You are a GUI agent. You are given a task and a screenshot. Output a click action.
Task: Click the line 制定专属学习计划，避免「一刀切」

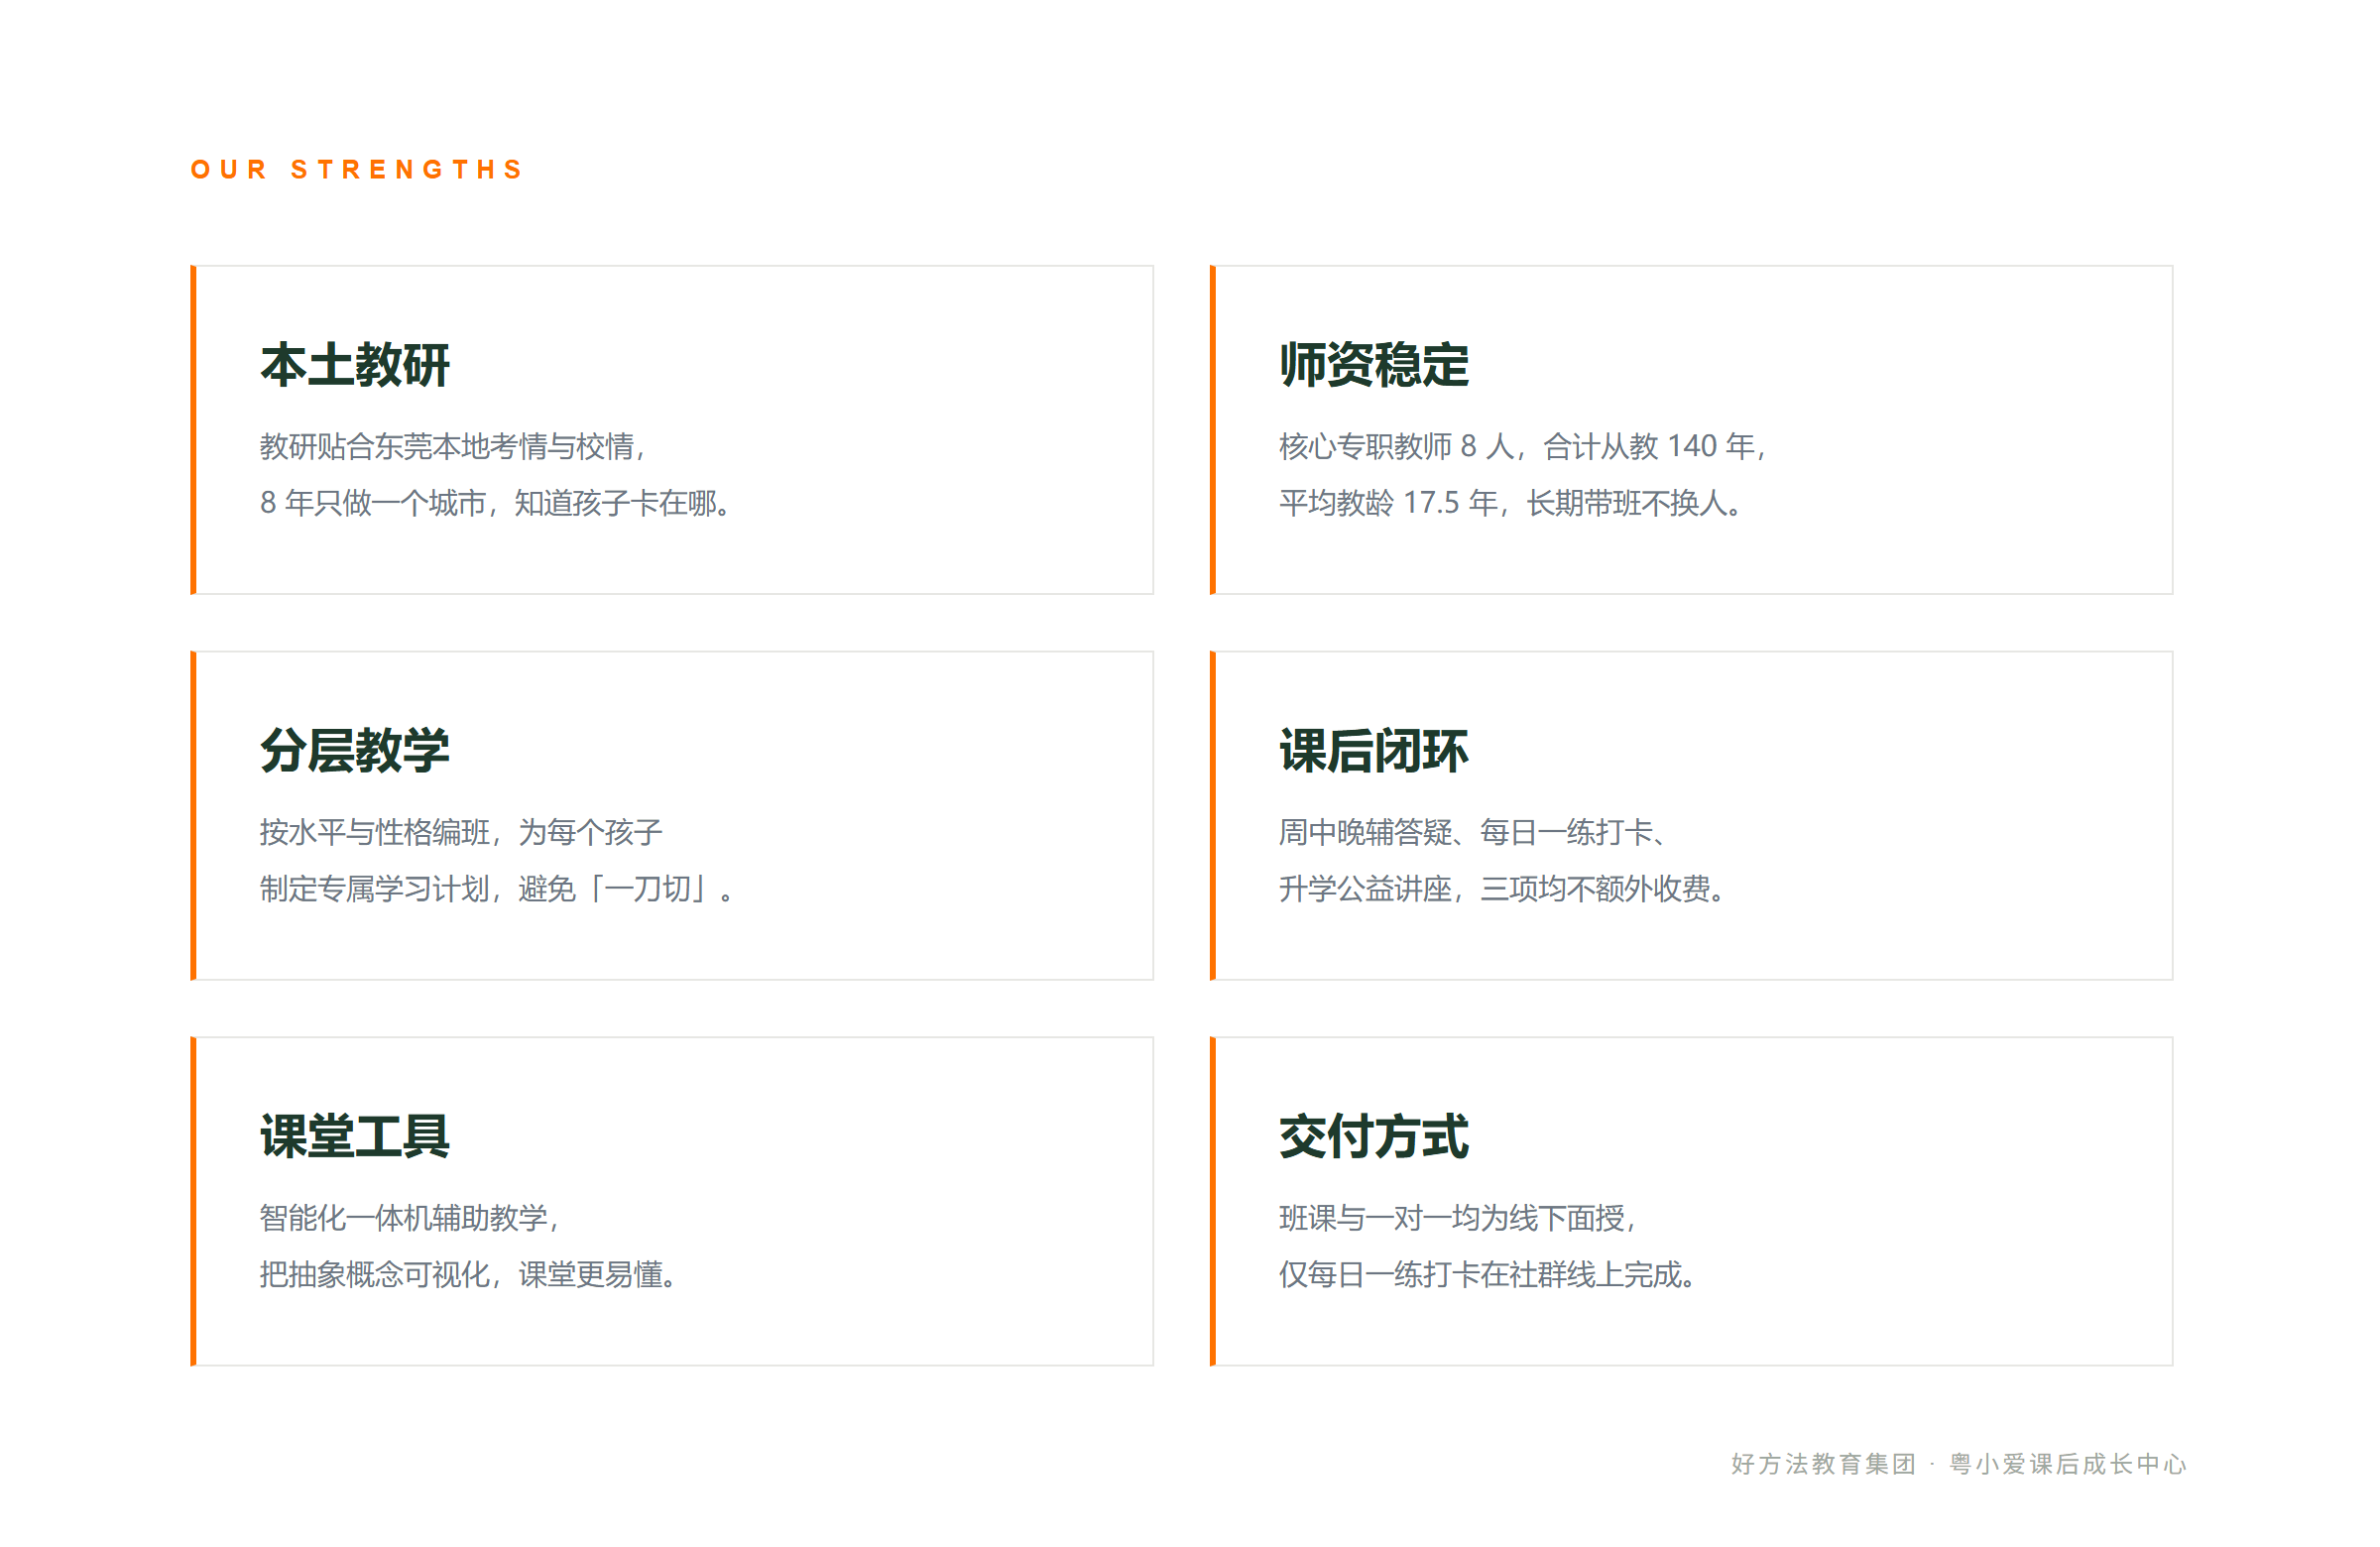(x=497, y=889)
